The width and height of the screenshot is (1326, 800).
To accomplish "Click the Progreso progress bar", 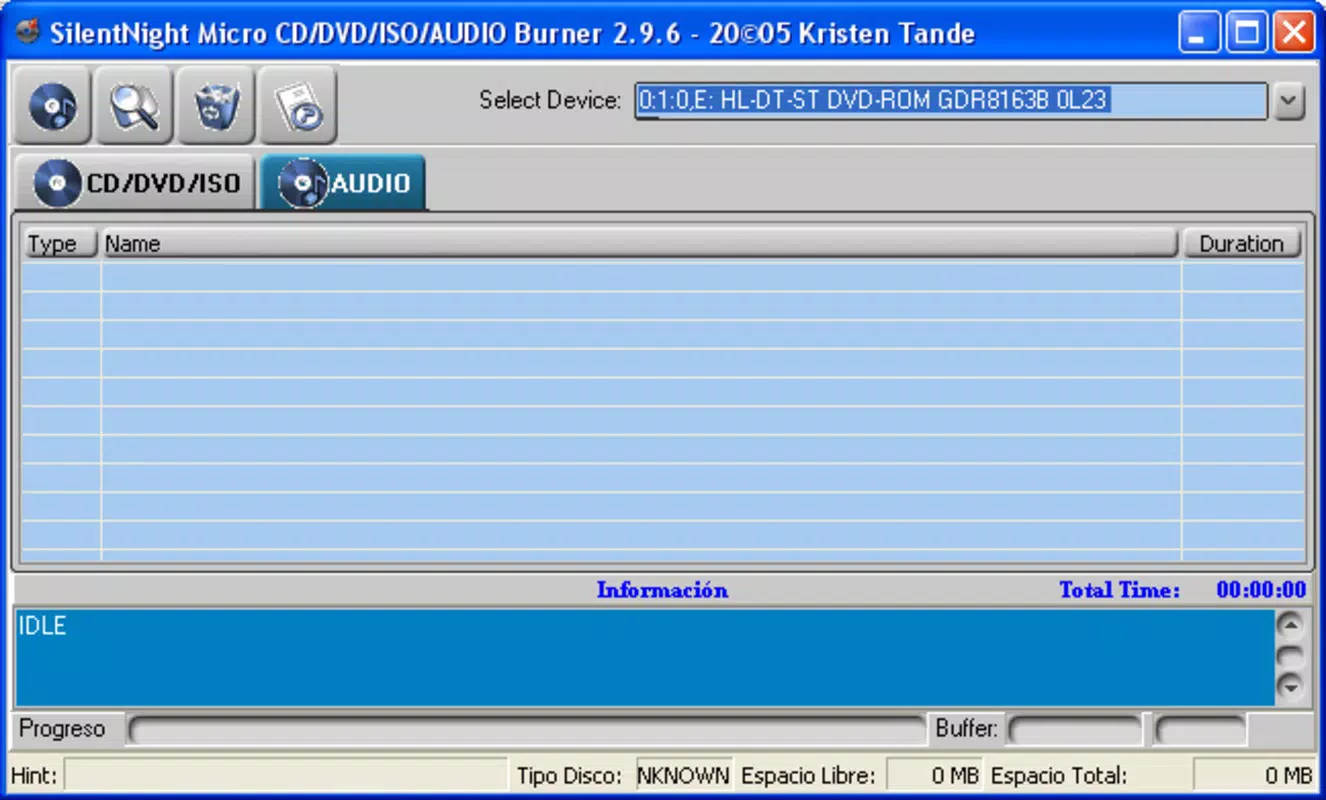I will pyautogui.click(x=527, y=730).
